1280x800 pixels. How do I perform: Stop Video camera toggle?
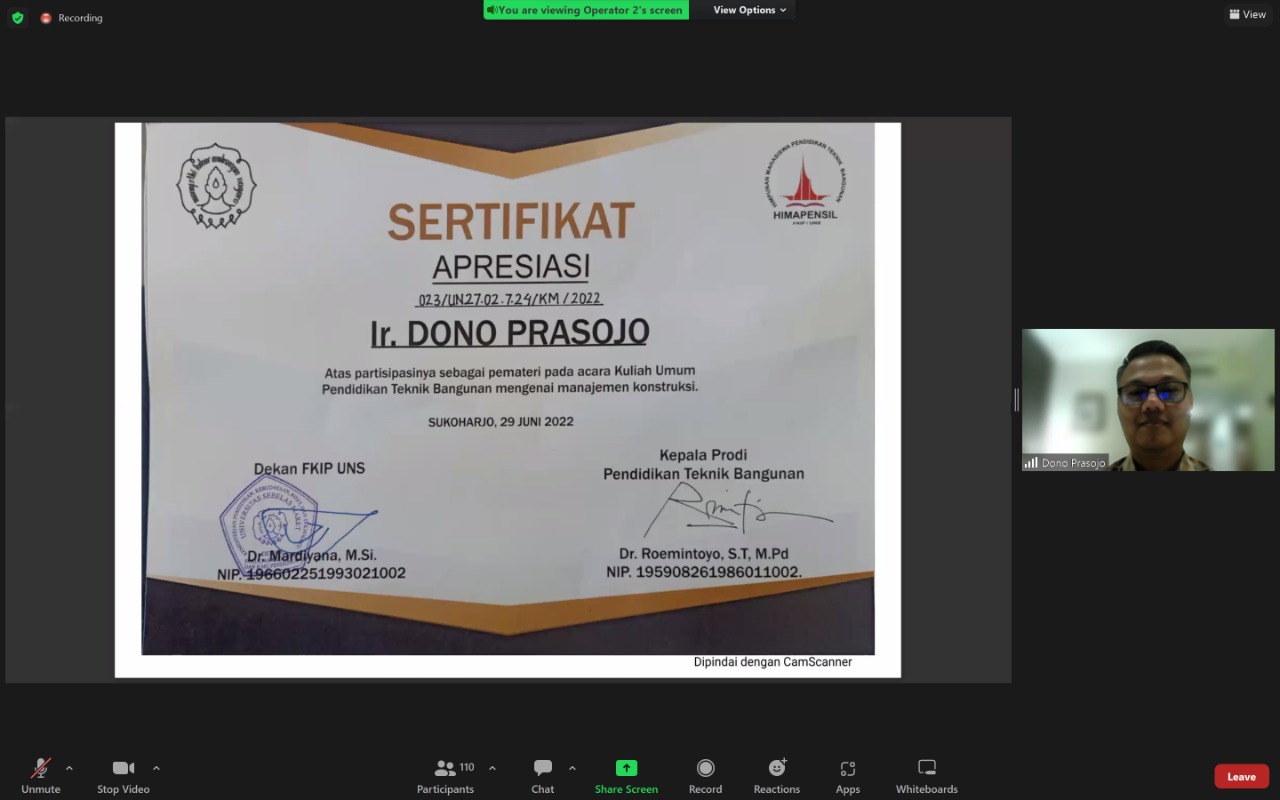[123, 775]
